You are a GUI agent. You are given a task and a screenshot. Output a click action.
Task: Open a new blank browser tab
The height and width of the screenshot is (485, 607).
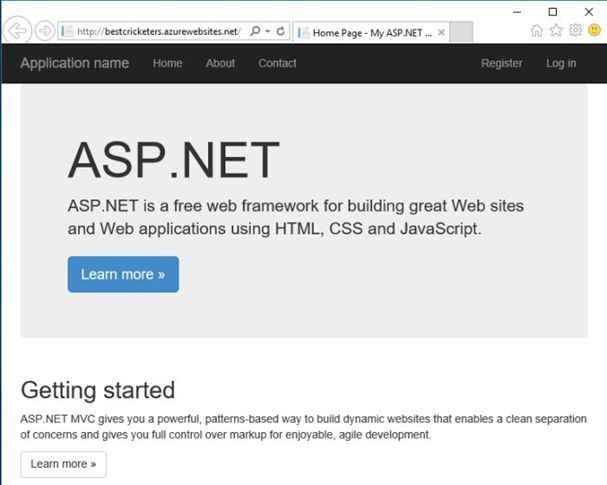pos(461,32)
